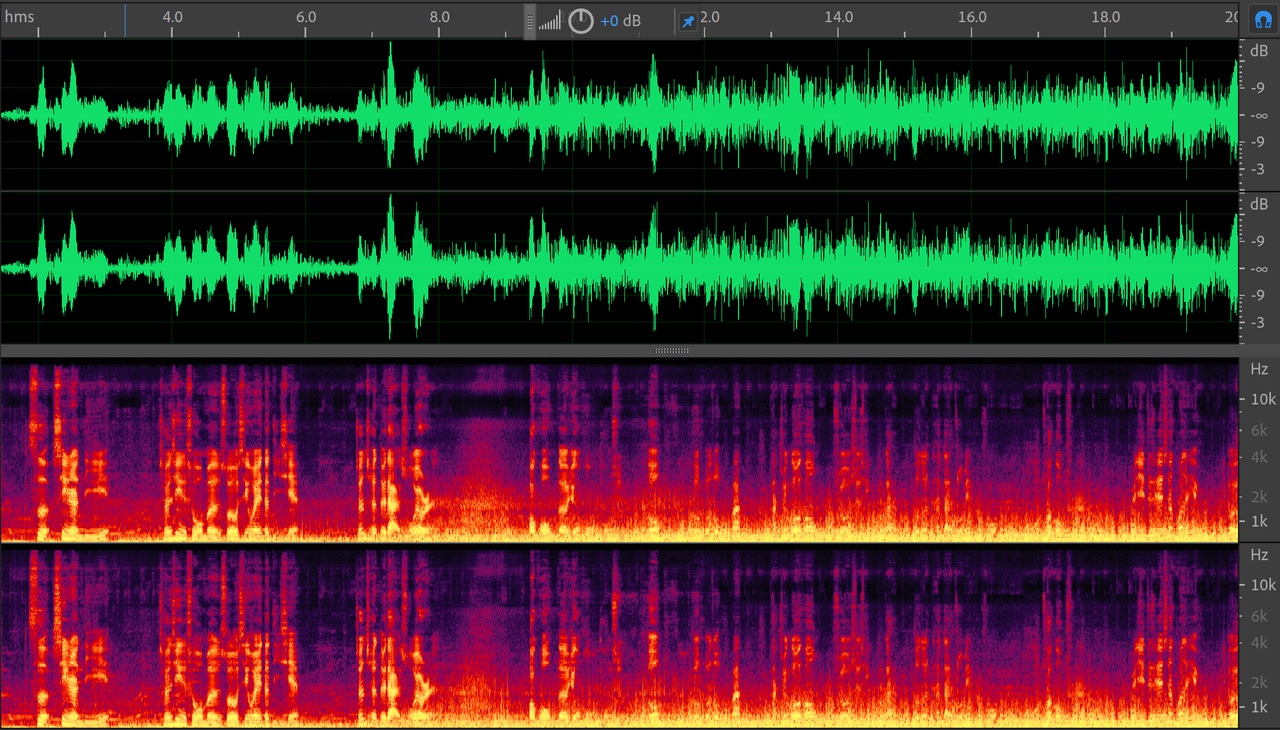Click the bottom channel dB scale label
The image size is (1280, 730).
pyautogui.click(x=1259, y=204)
